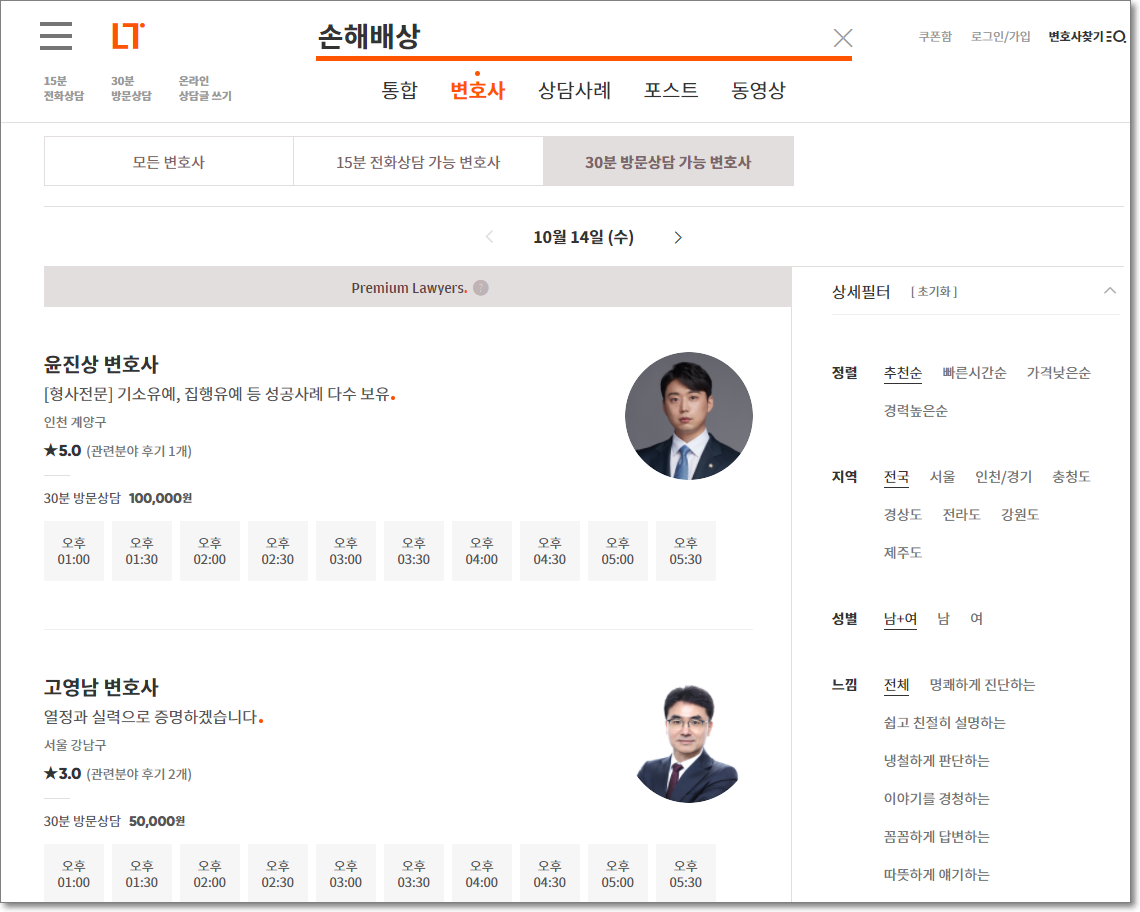Book 고영남 오후 04:30 slot
The image size is (1140, 912).
click(550, 873)
